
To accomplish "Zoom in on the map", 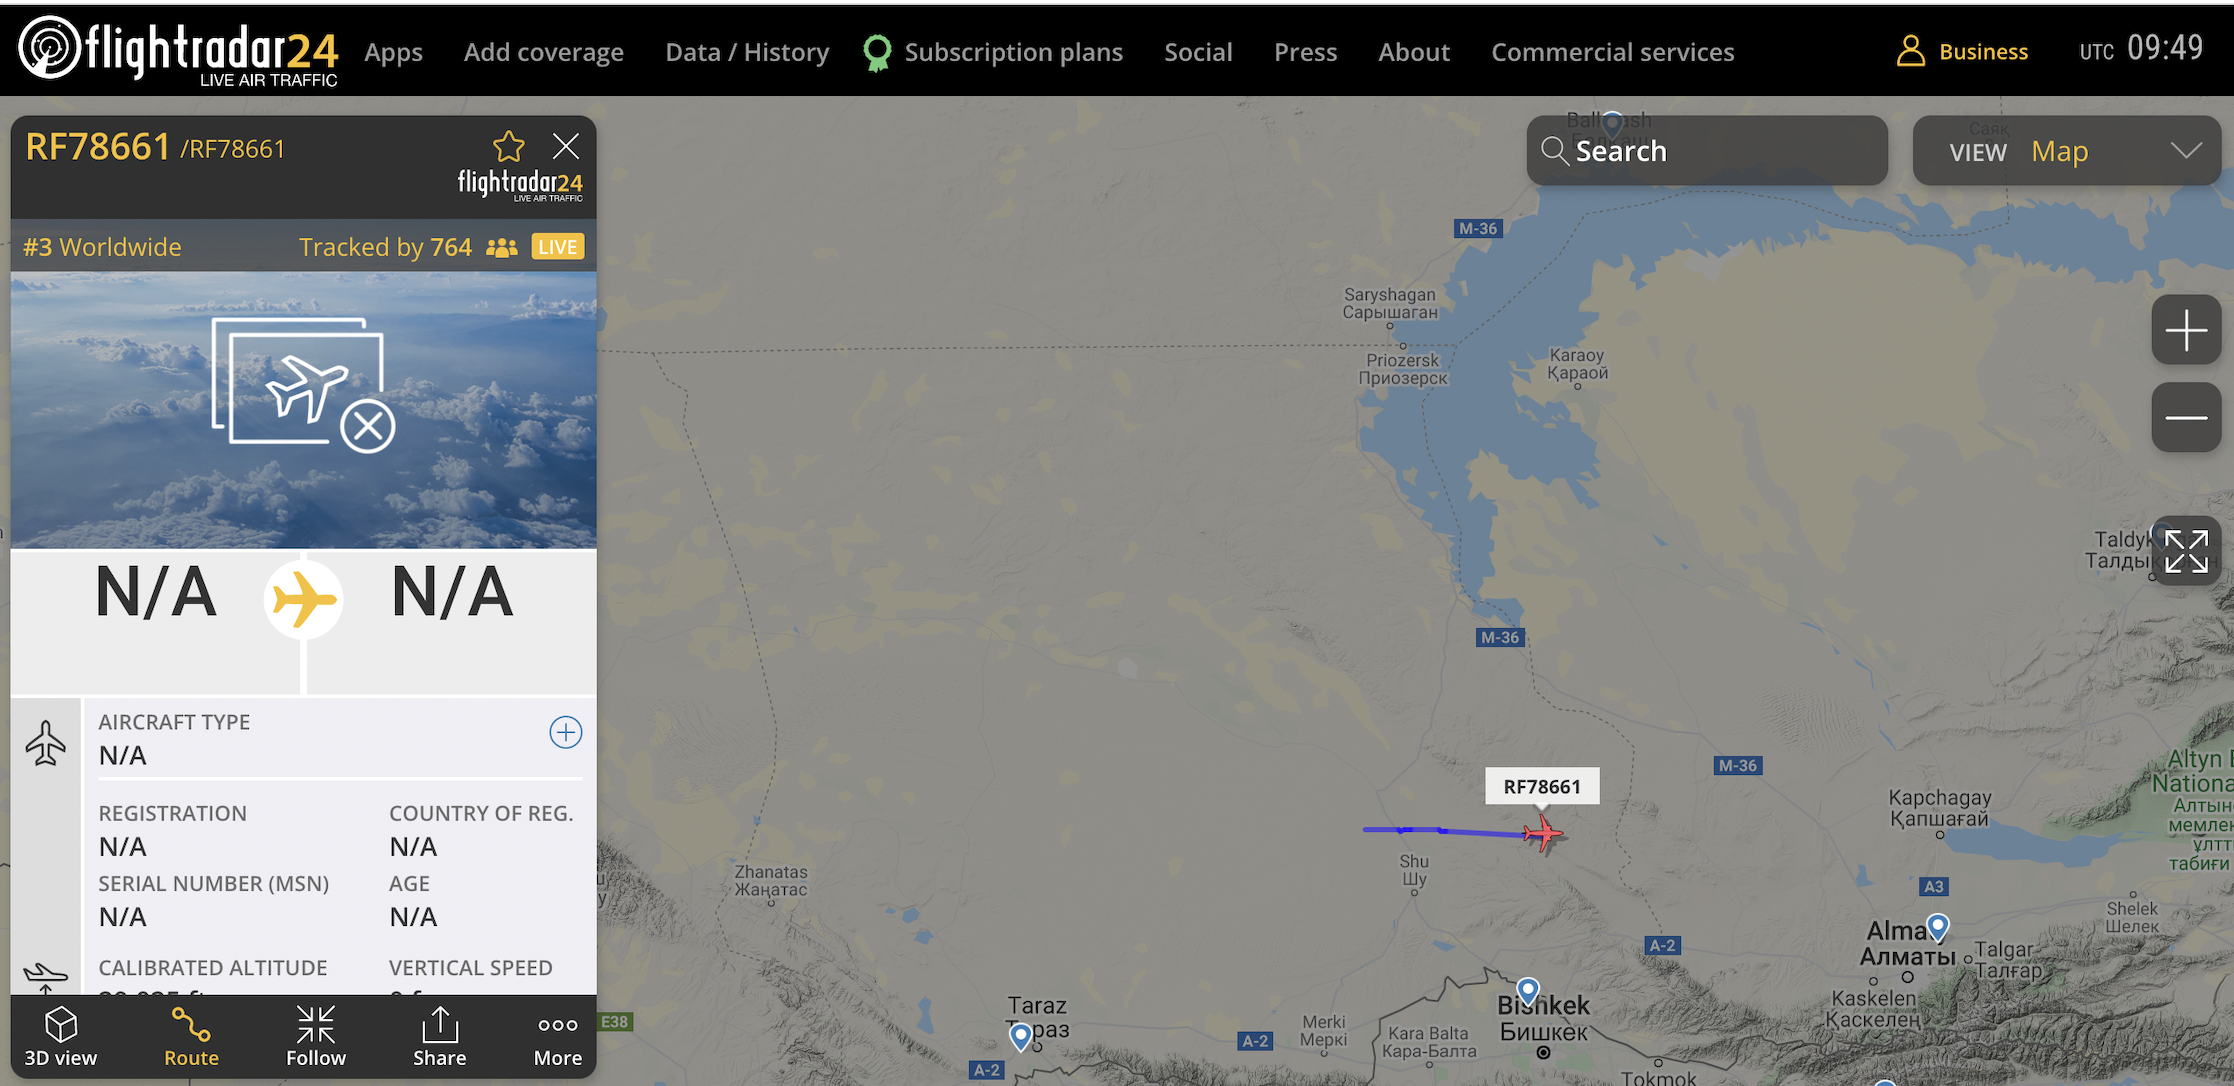I will click(x=2186, y=330).
